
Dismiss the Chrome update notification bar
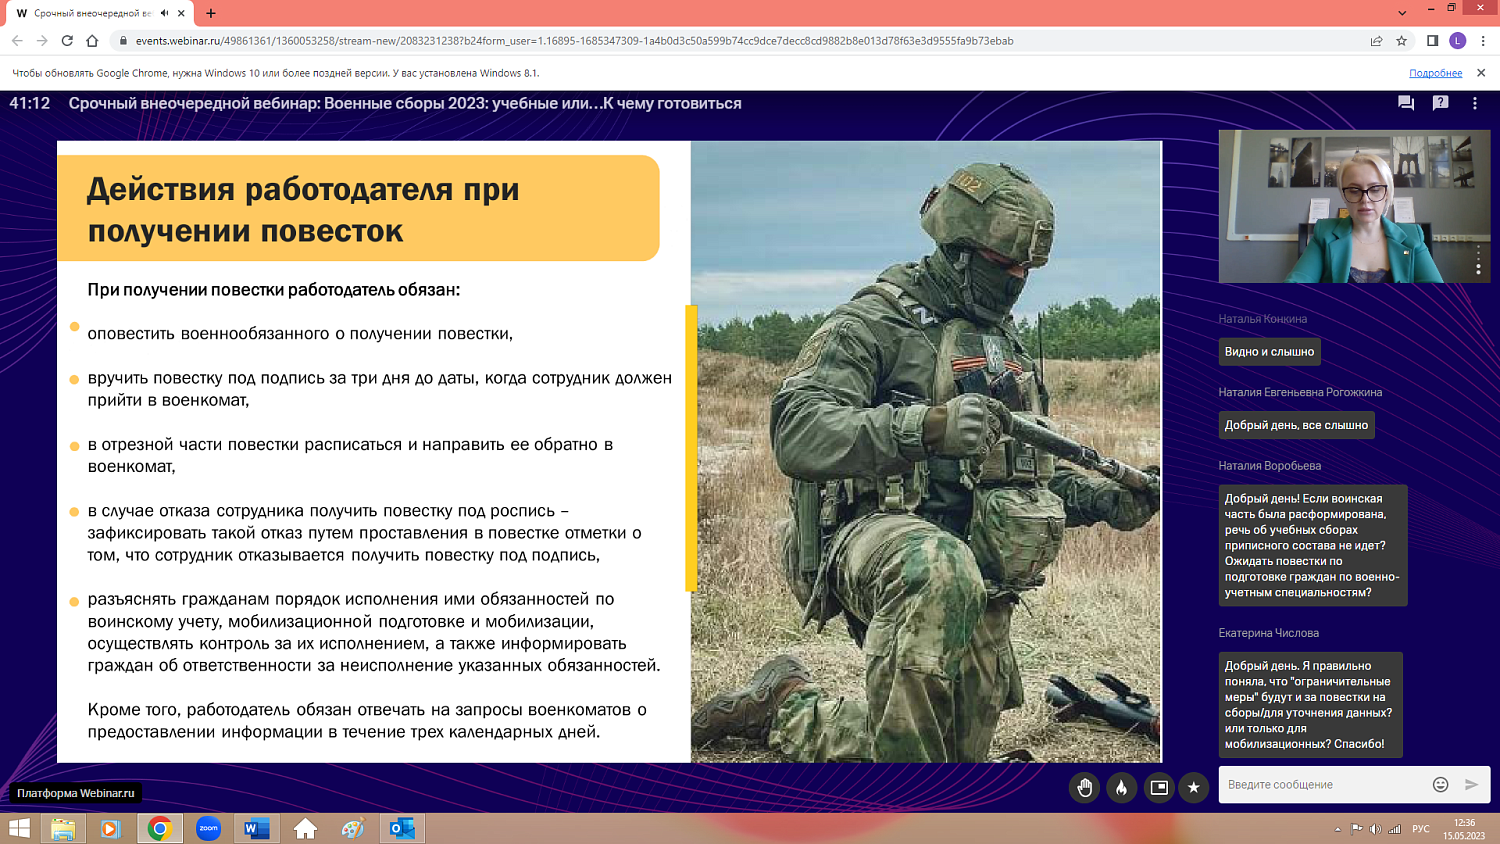[1481, 73]
